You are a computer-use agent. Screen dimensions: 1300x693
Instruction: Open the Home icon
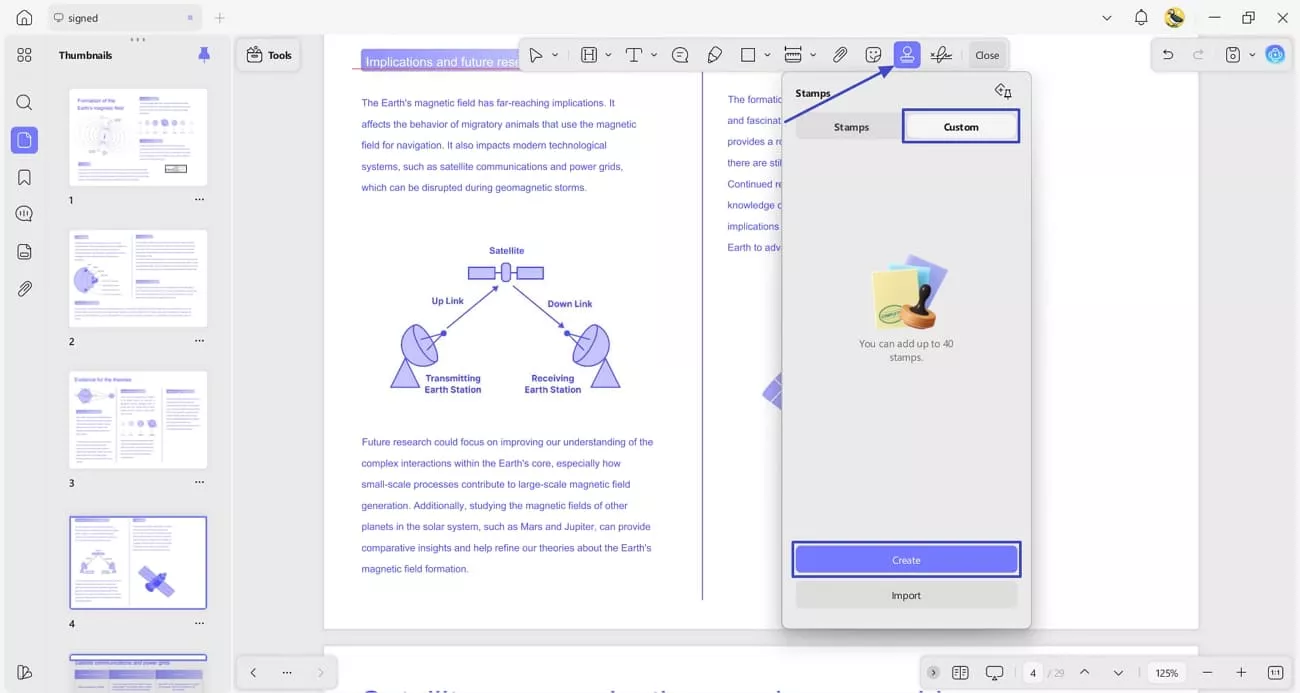pos(24,18)
